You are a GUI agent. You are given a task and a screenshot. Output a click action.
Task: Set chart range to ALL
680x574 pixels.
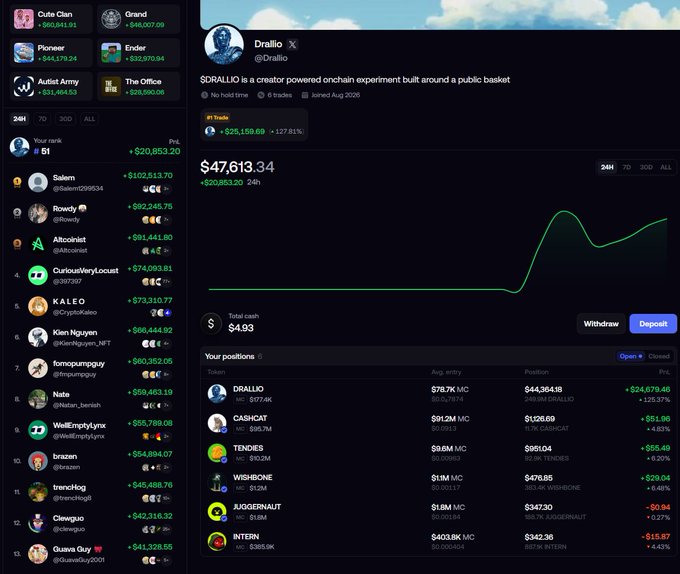666,167
